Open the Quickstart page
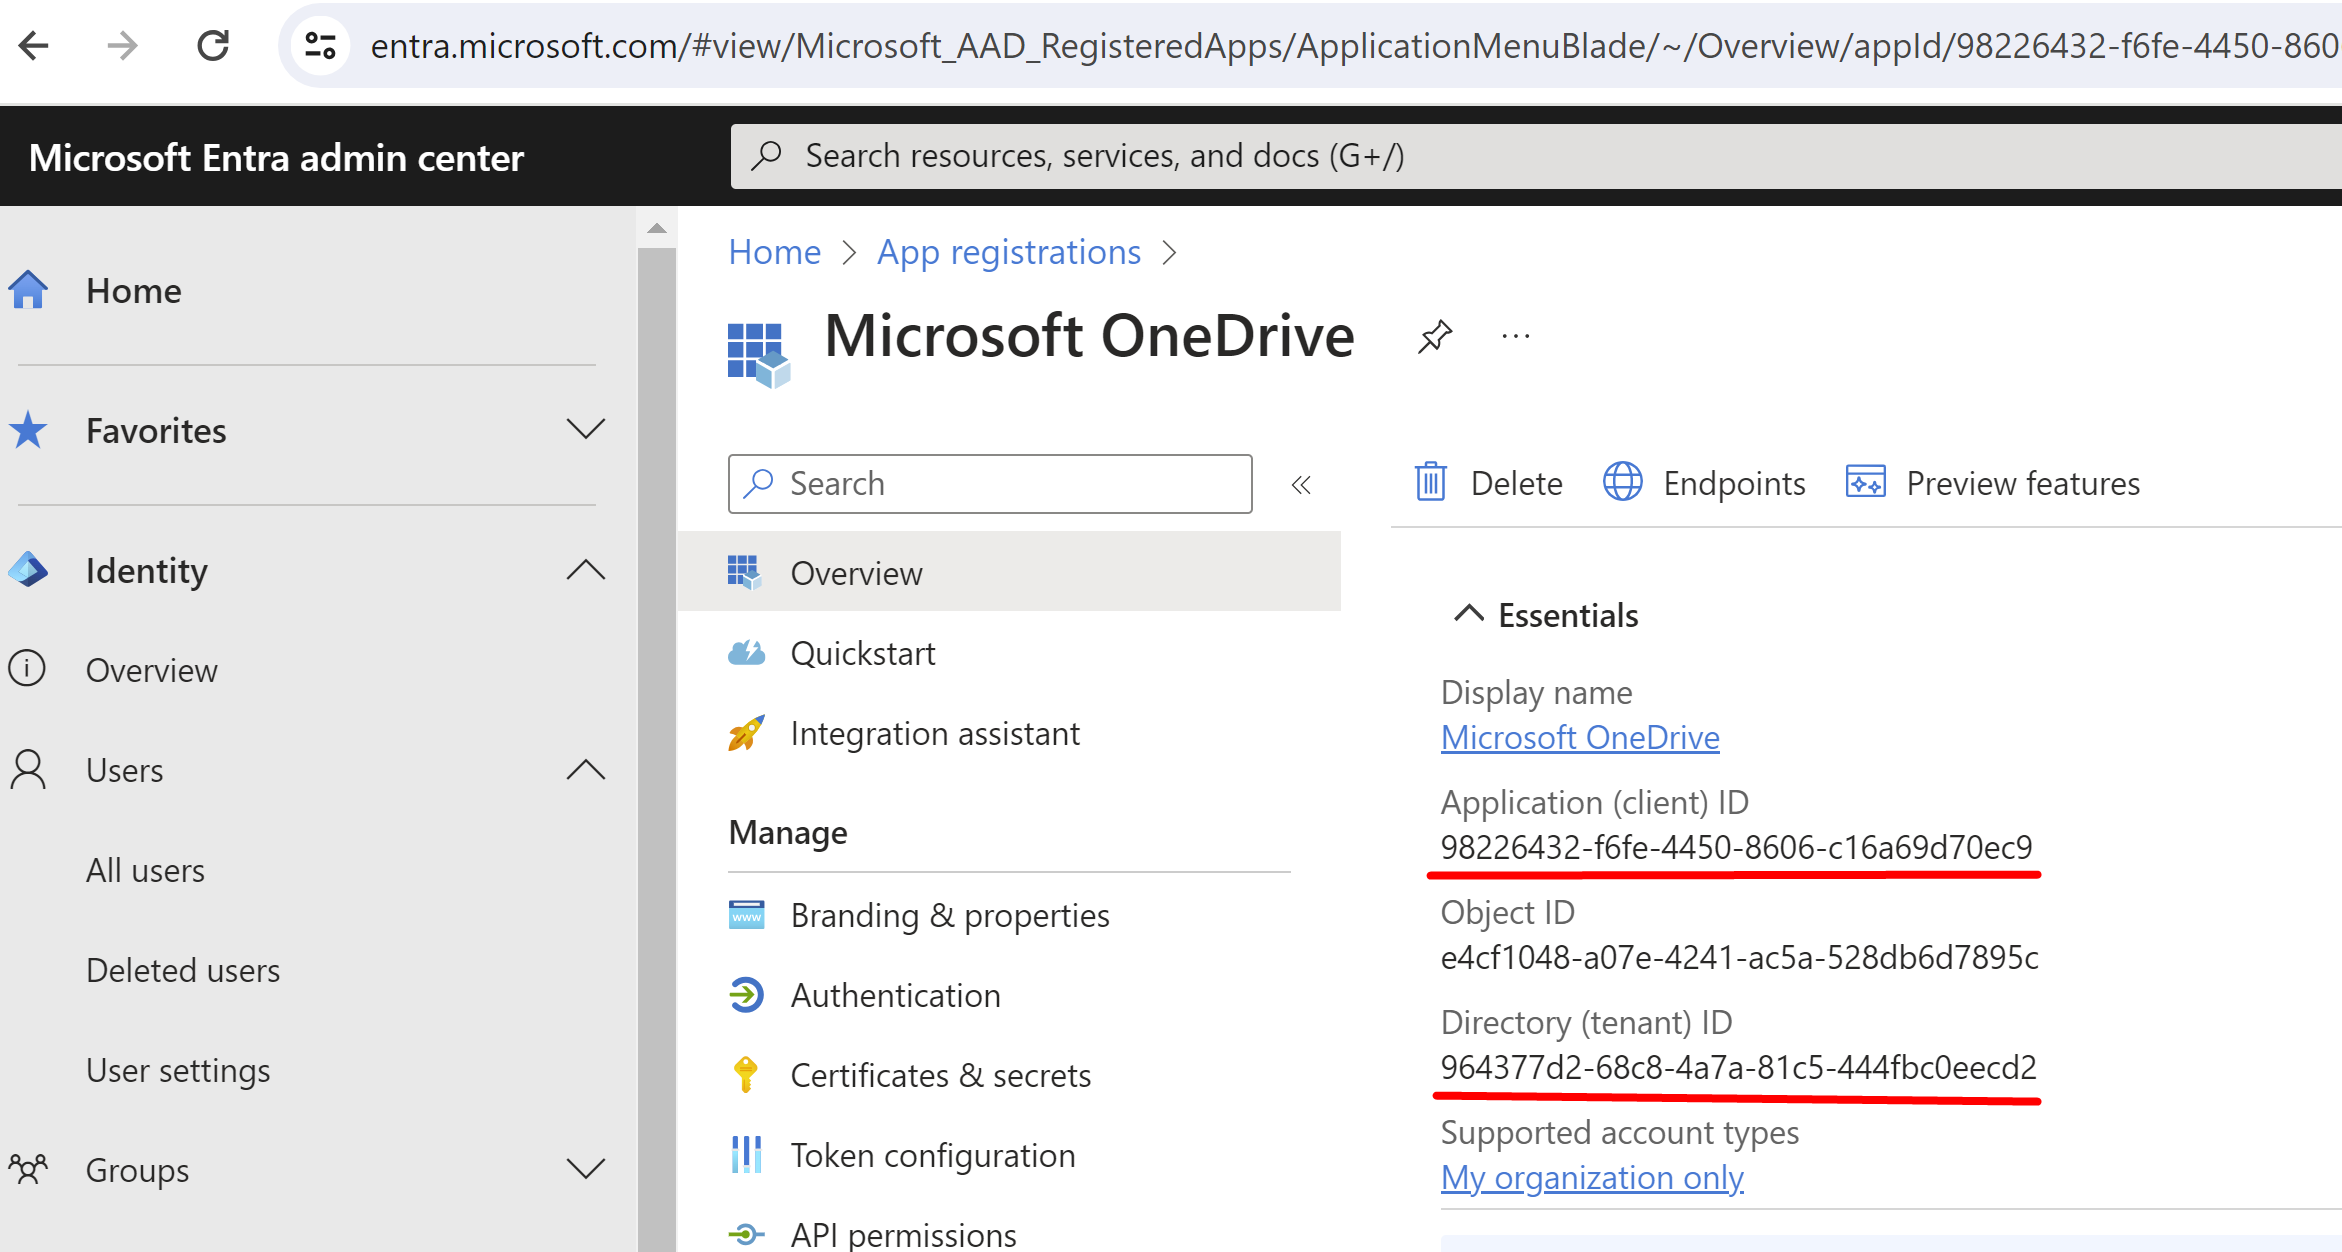Image resolution: width=2342 pixels, height=1252 pixels. click(862, 654)
